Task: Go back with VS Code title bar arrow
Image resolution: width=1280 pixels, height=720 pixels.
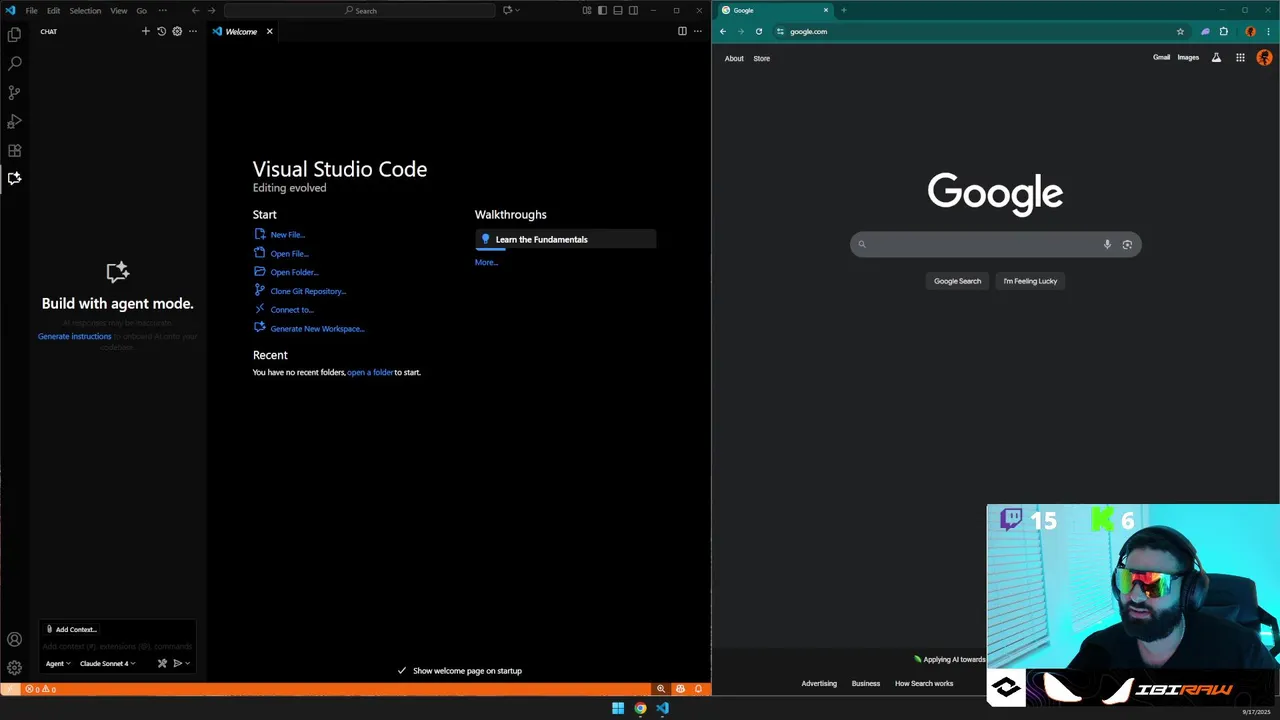Action: [195, 10]
